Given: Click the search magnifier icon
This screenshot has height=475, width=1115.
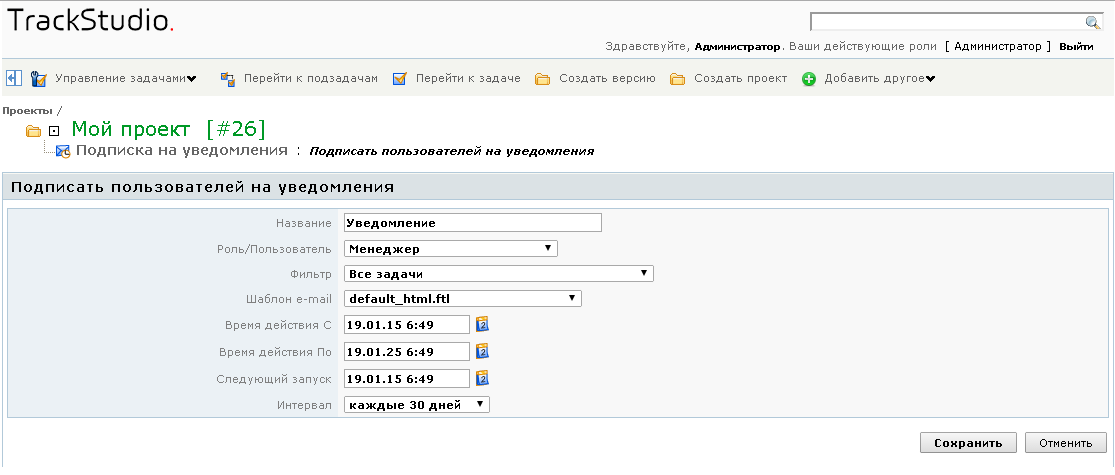Looking at the screenshot, I should coord(1092,22).
